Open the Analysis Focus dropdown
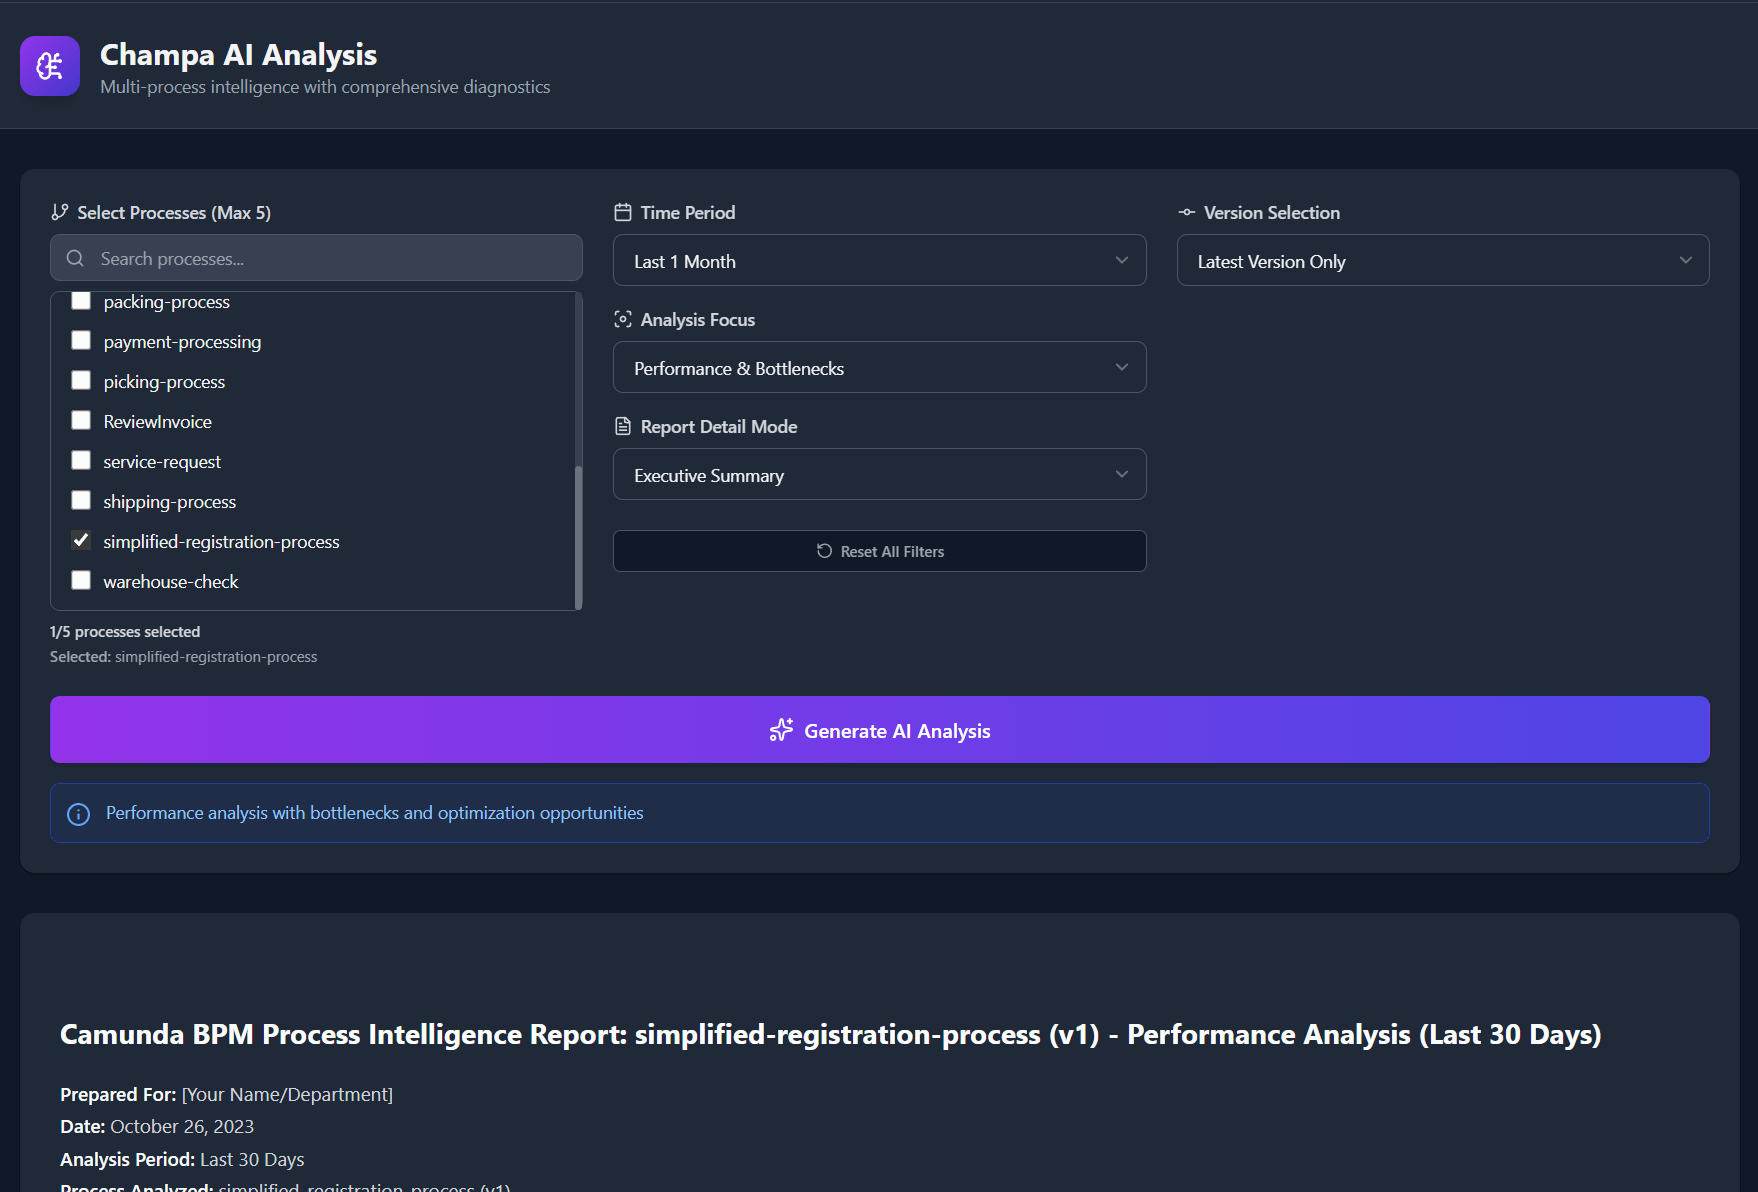 coord(879,367)
